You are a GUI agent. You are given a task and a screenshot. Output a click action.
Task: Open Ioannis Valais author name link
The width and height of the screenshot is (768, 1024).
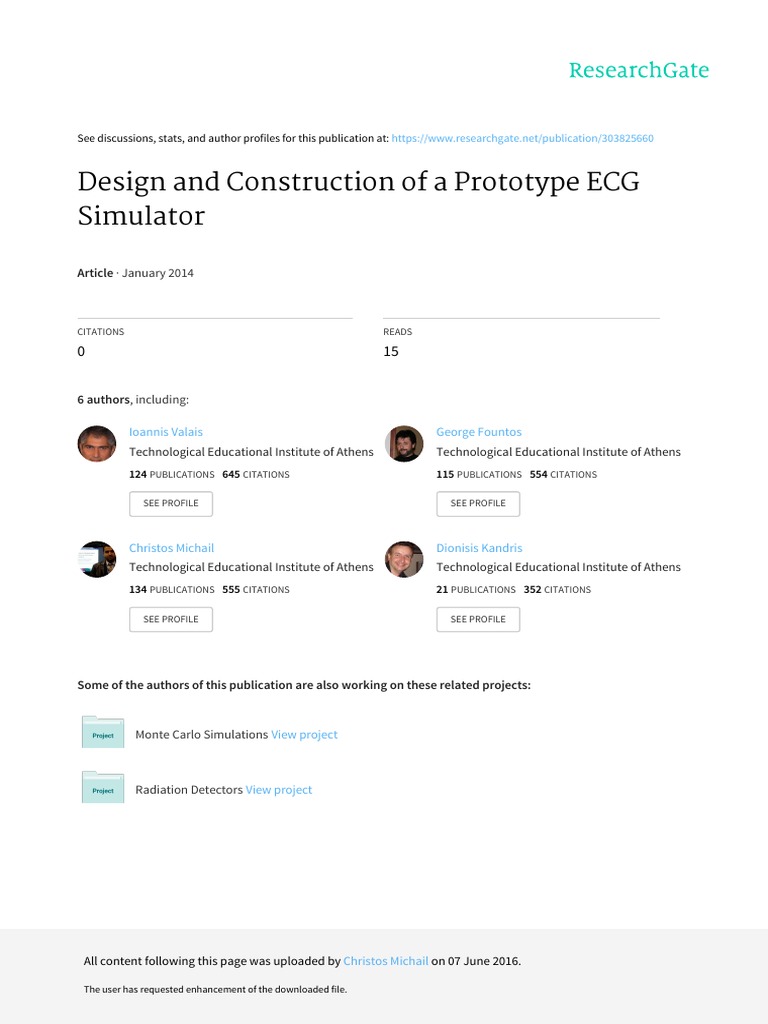click(166, 432)
